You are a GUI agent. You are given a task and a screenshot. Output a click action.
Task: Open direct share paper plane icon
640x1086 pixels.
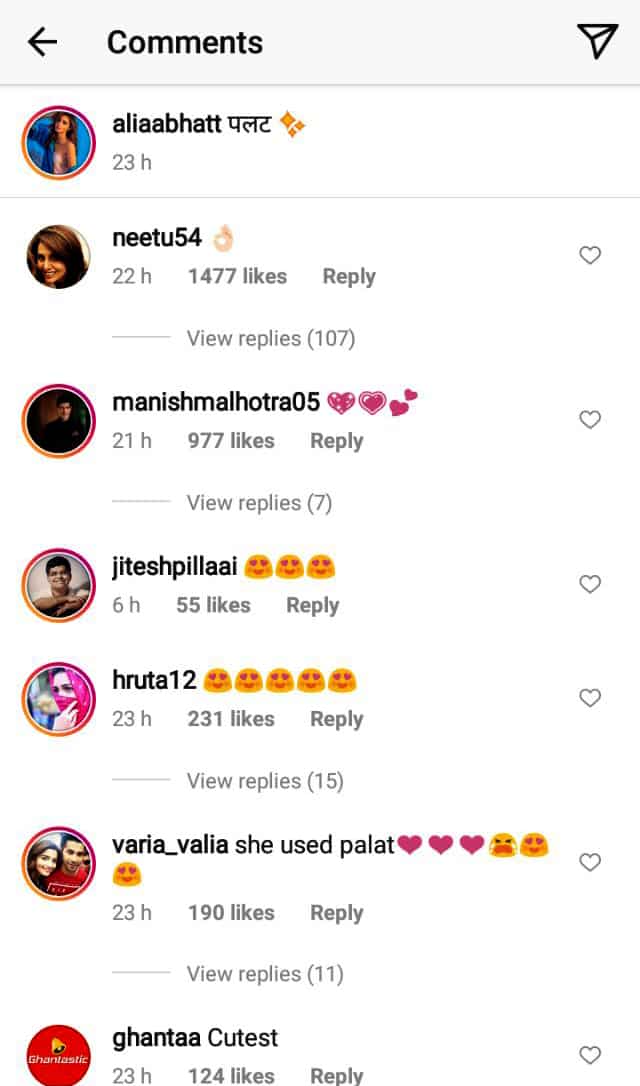click(597, 41)
